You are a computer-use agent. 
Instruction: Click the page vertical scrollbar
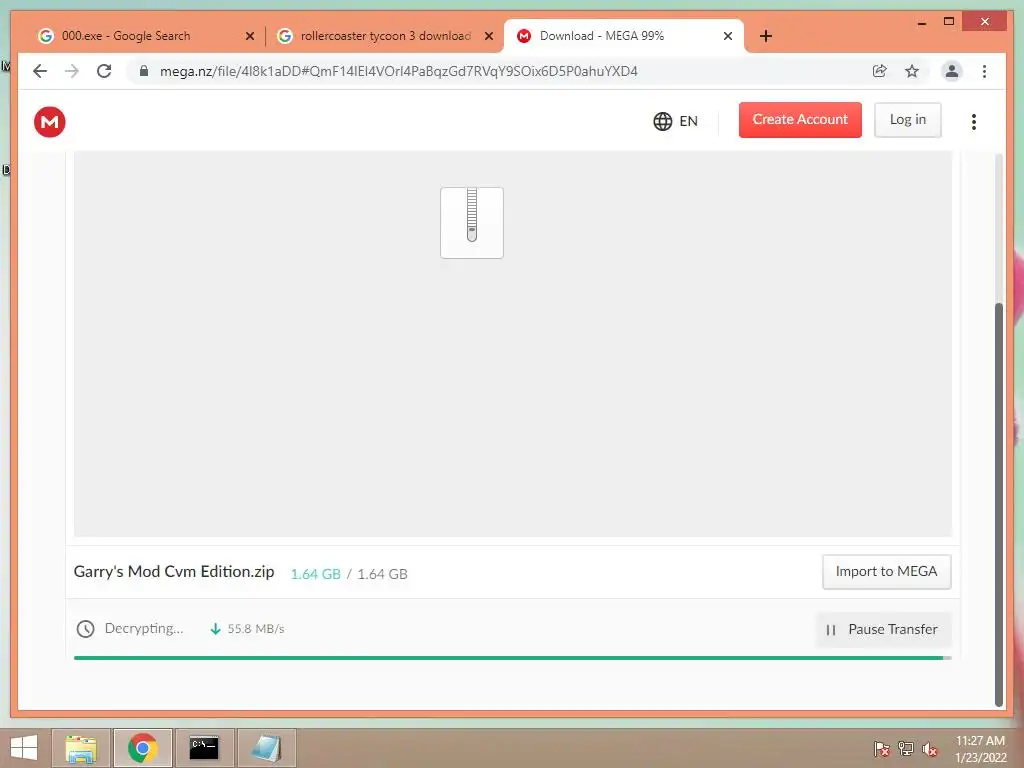point(999,503)
